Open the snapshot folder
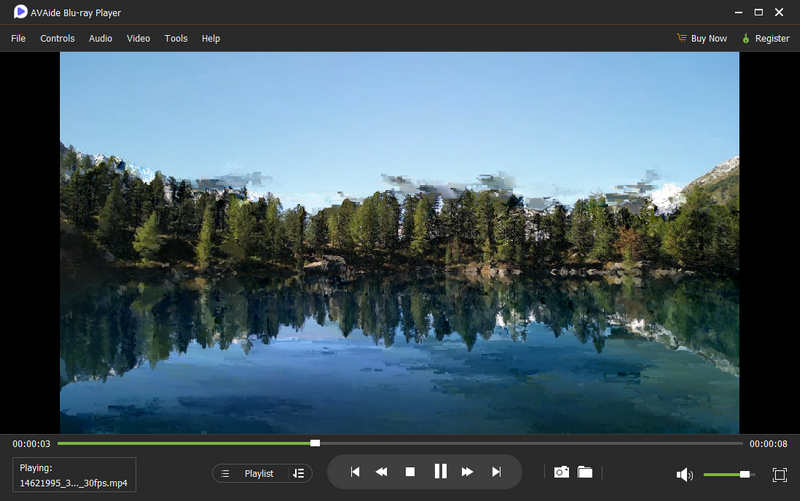 pyautogui.click(x=586, y=472)
